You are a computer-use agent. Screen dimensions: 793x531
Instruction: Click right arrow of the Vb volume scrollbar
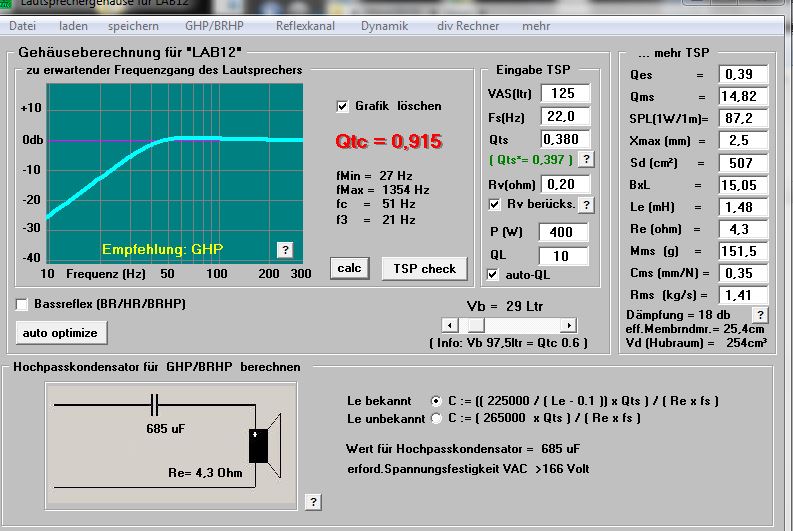pyautogui.click(x=569, y=326)
